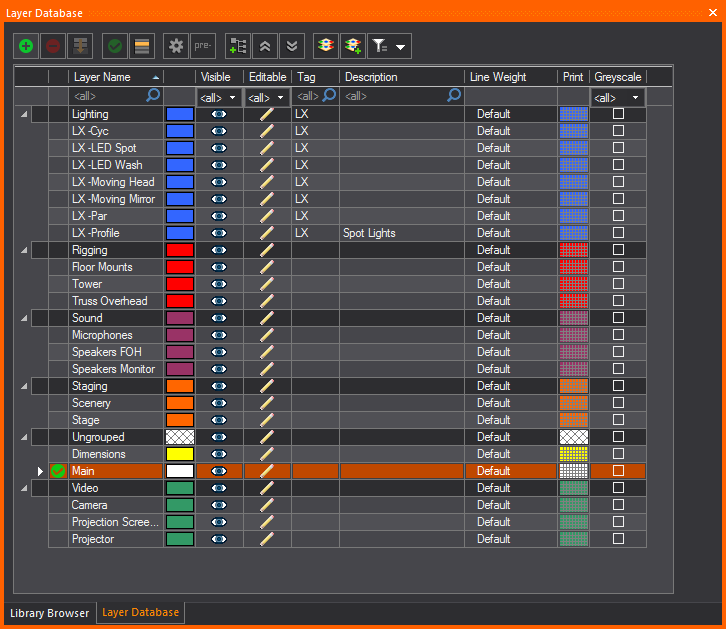Sort by the Layer Name column header

point(110,77)
